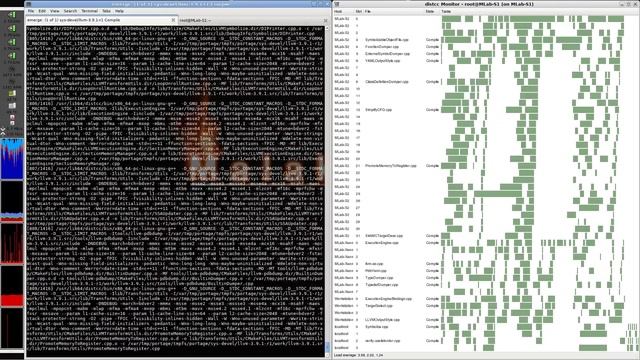Select the SymbolizableObjectFile.cpp row
The width and height of the screenshot is (640, 360).
click(x=486, y=40)
